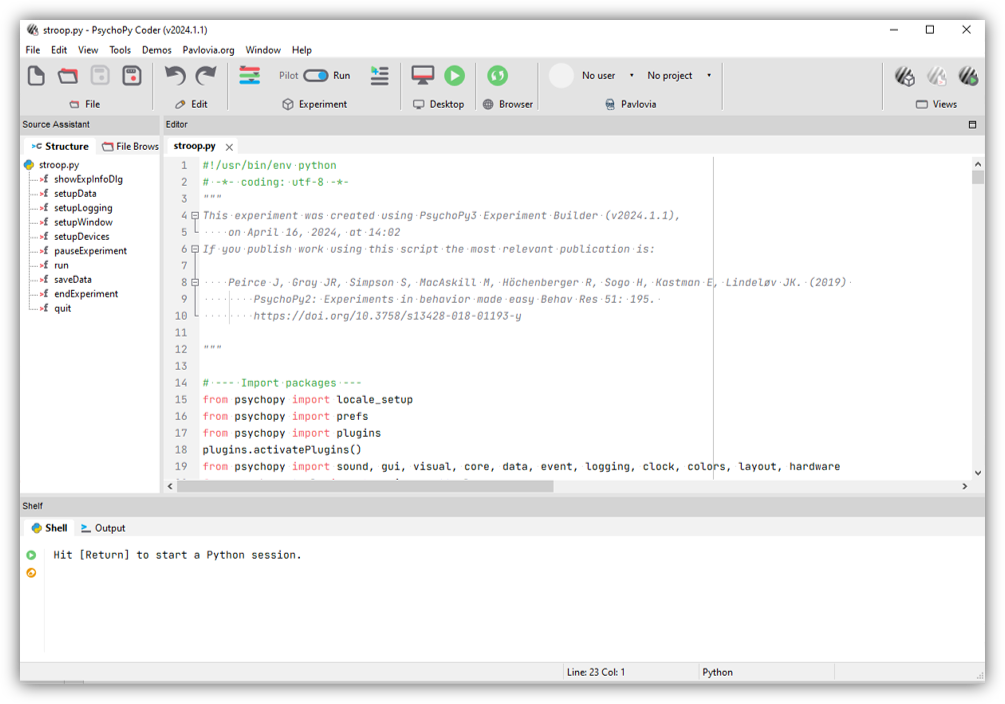Click the orange shell restart icon
Image resolution: width=1005 pixels, height=704 pixels.
coord(31,573)
